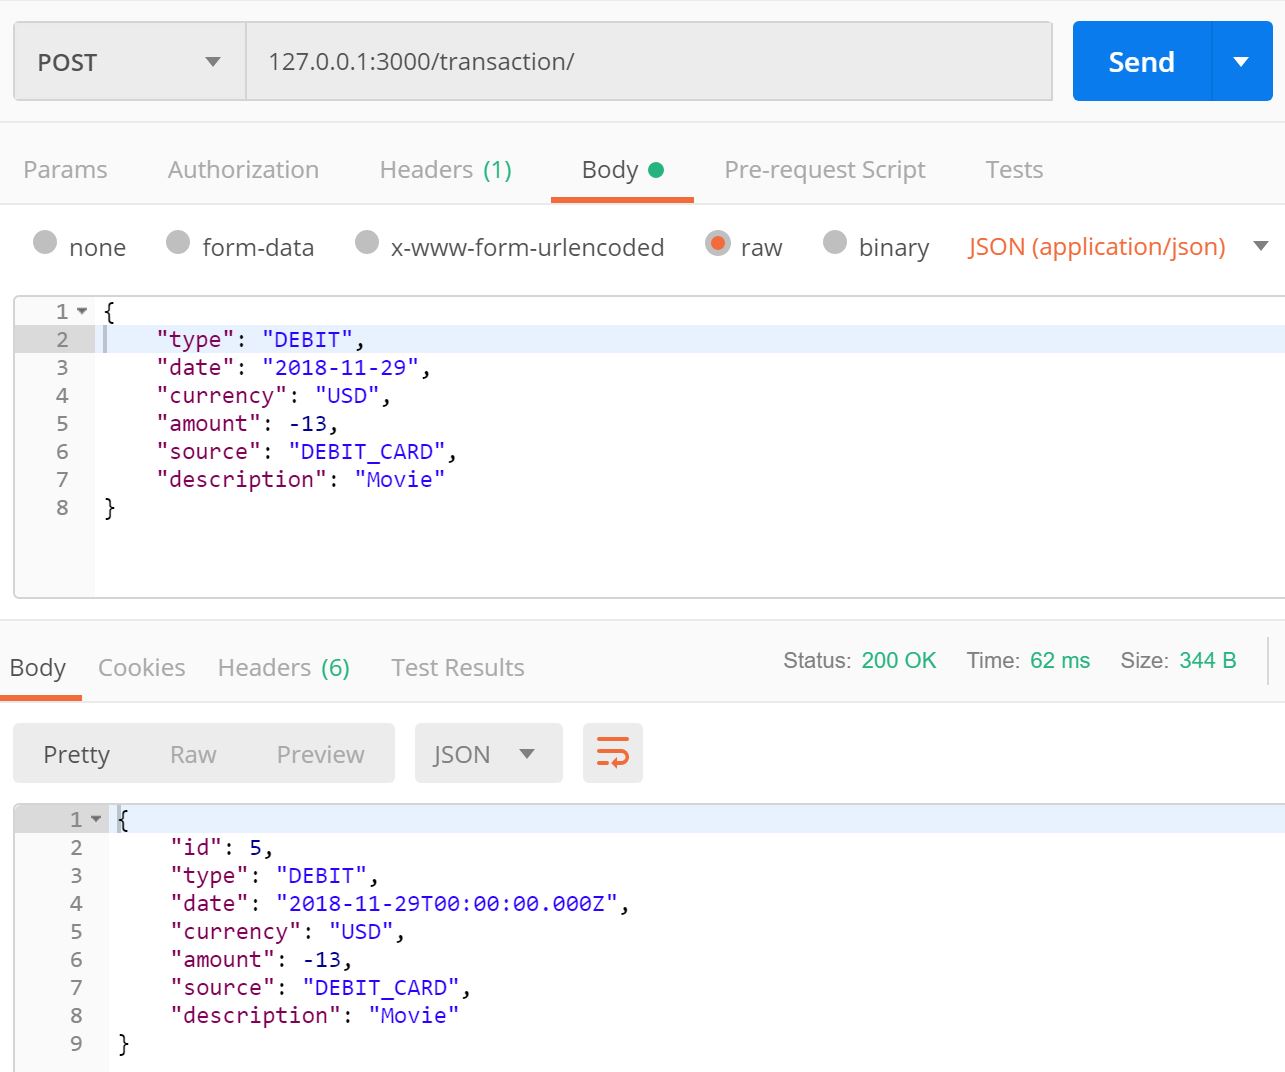1285x1072 pixels.
Task: Open the POST method dropdown
Action: (130, 62)
